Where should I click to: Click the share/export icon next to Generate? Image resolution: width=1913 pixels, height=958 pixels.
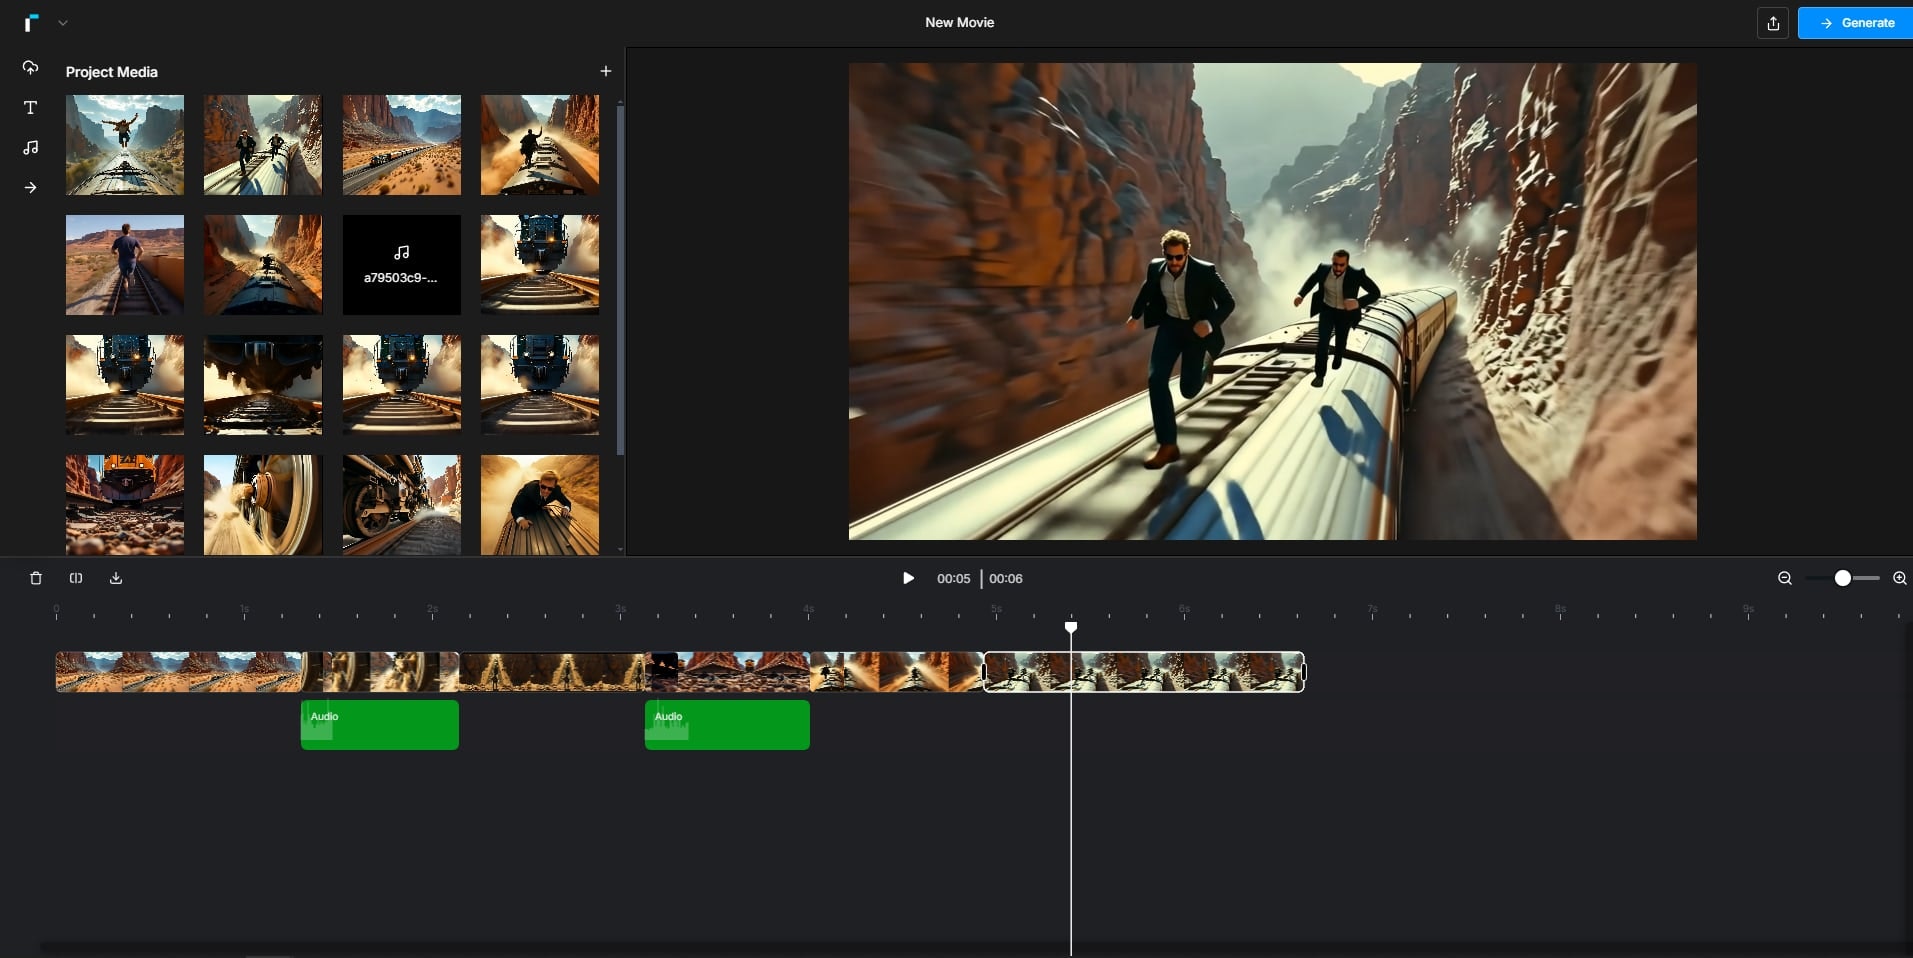tap(1773, 23)
